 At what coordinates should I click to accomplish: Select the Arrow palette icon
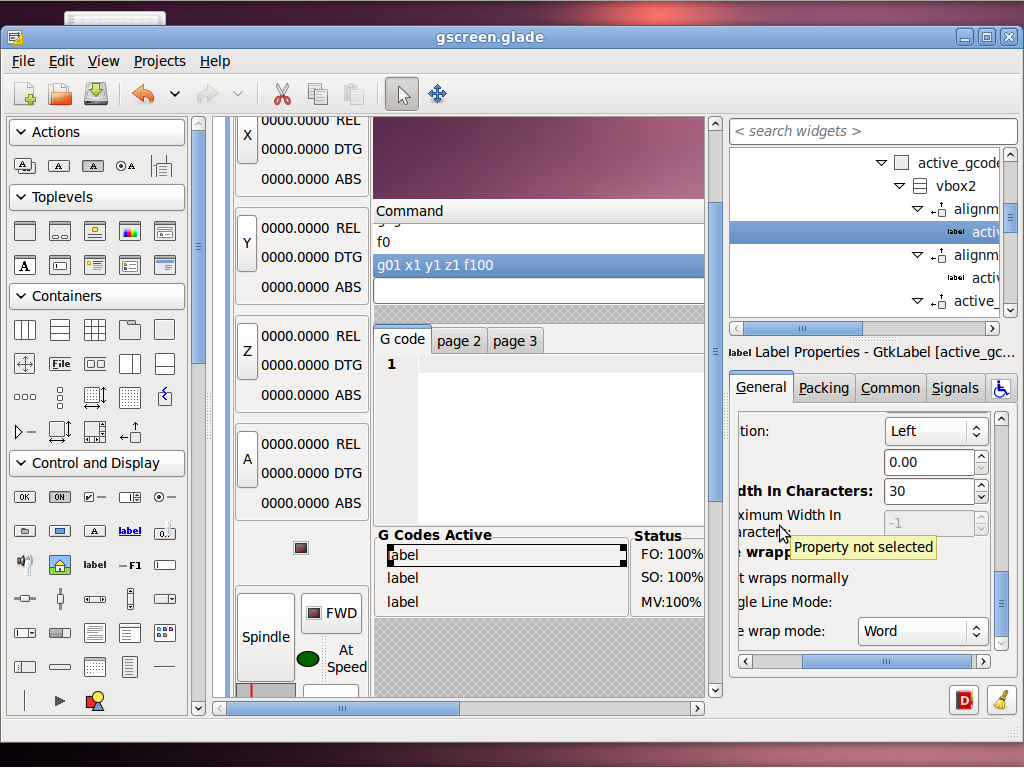point(60,701)
